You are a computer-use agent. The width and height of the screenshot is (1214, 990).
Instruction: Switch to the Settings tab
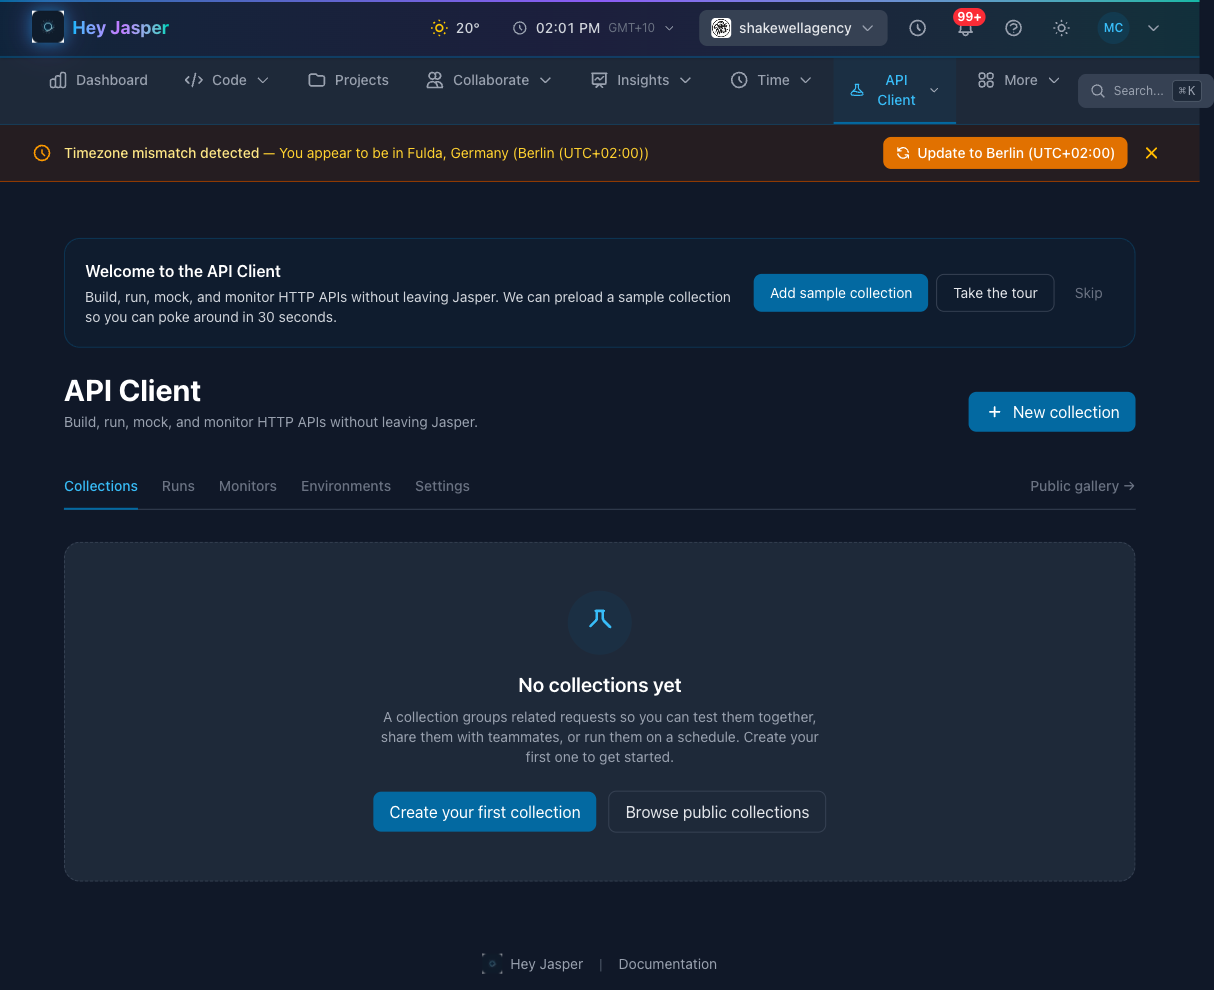point(442,486)
